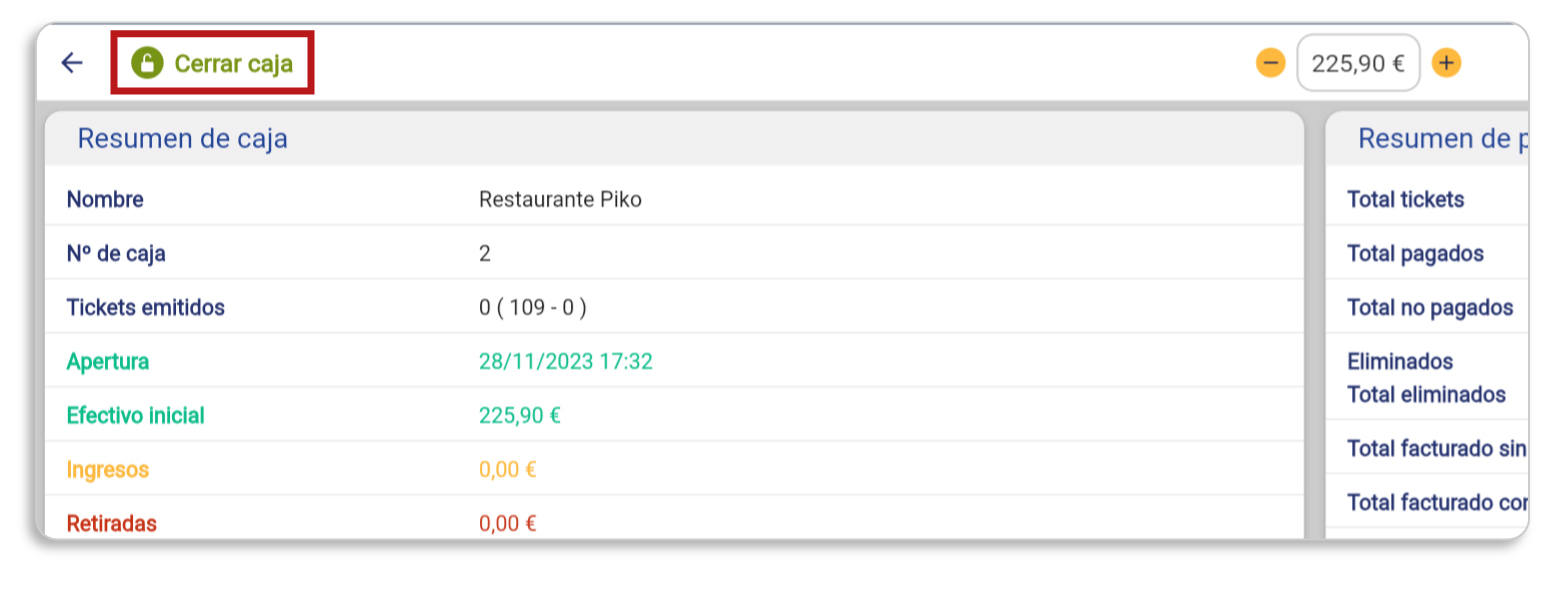Image resolution: width=1563 pixels, height=589 pixels.
Task: Select the Nº de caja row
Action: click(675, 253)
